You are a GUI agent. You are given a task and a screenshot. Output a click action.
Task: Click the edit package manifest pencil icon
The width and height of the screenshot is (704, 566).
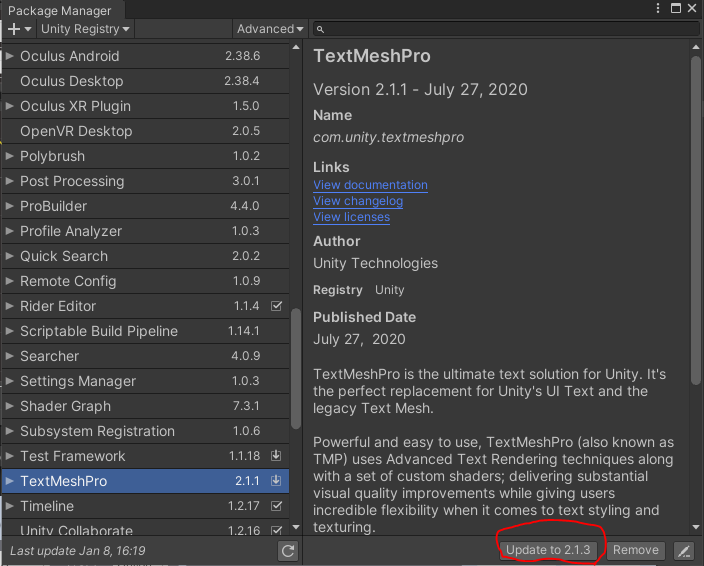point(684,551)
